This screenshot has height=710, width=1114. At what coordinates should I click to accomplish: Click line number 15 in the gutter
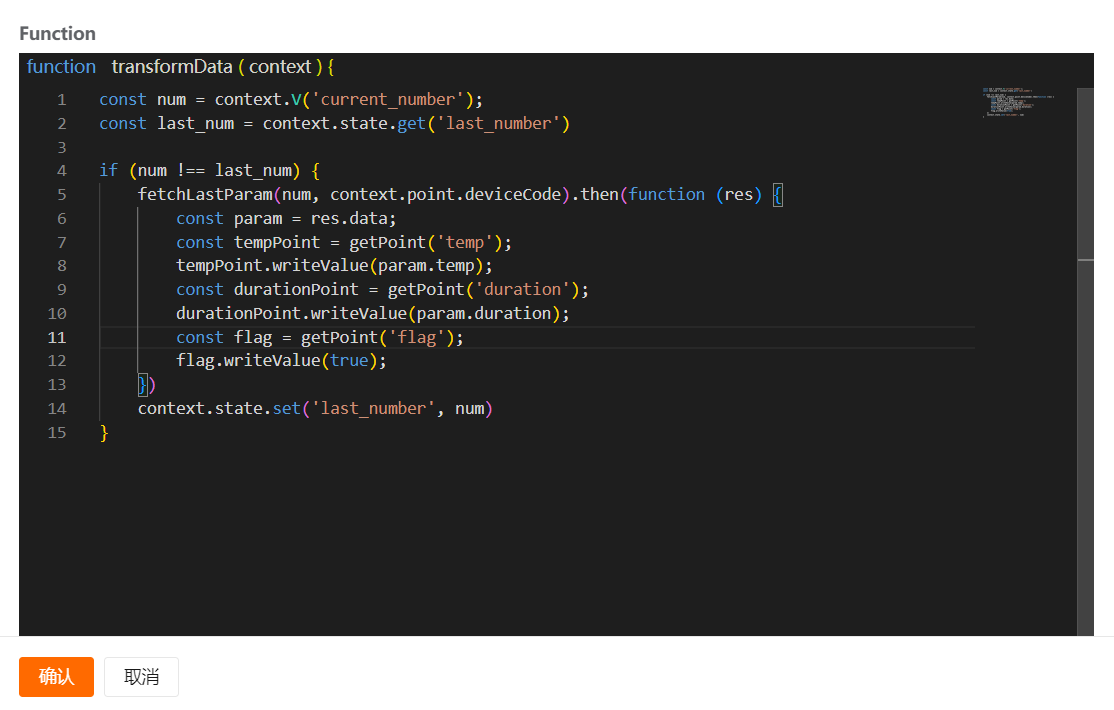[x=57, y=433]
